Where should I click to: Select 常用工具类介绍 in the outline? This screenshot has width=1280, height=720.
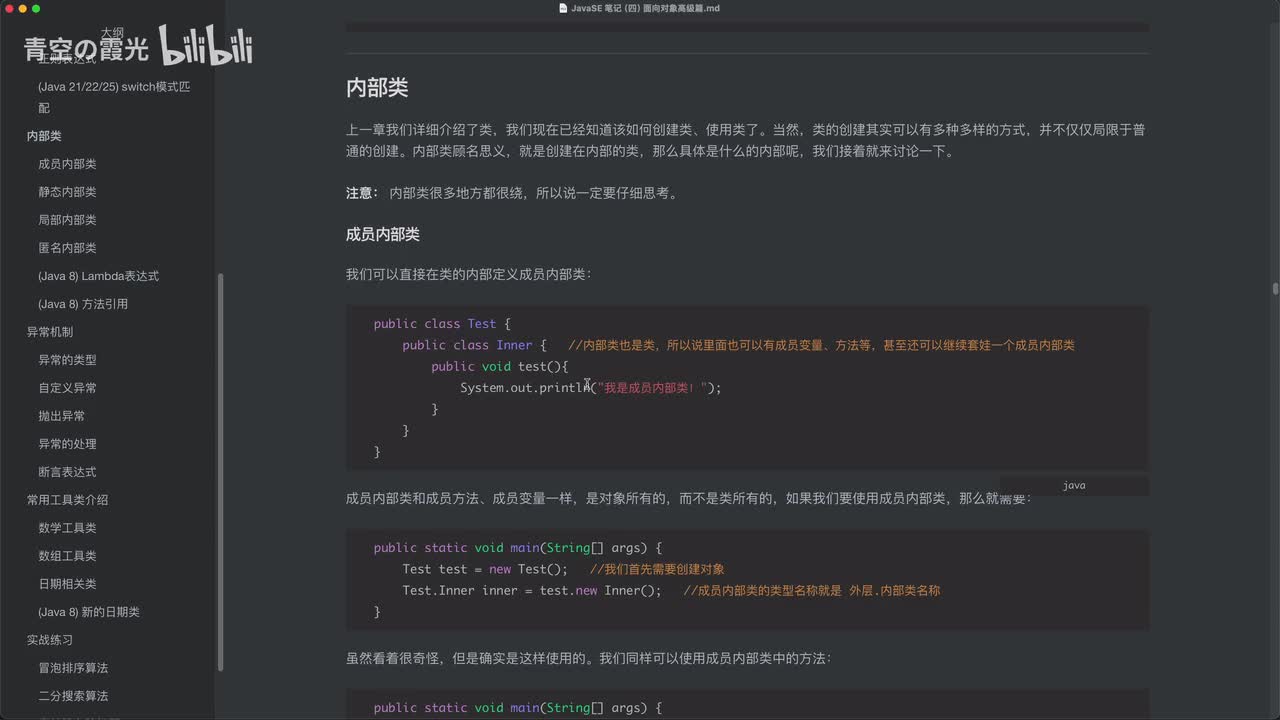pyautogui.click(x=67, y=500)
